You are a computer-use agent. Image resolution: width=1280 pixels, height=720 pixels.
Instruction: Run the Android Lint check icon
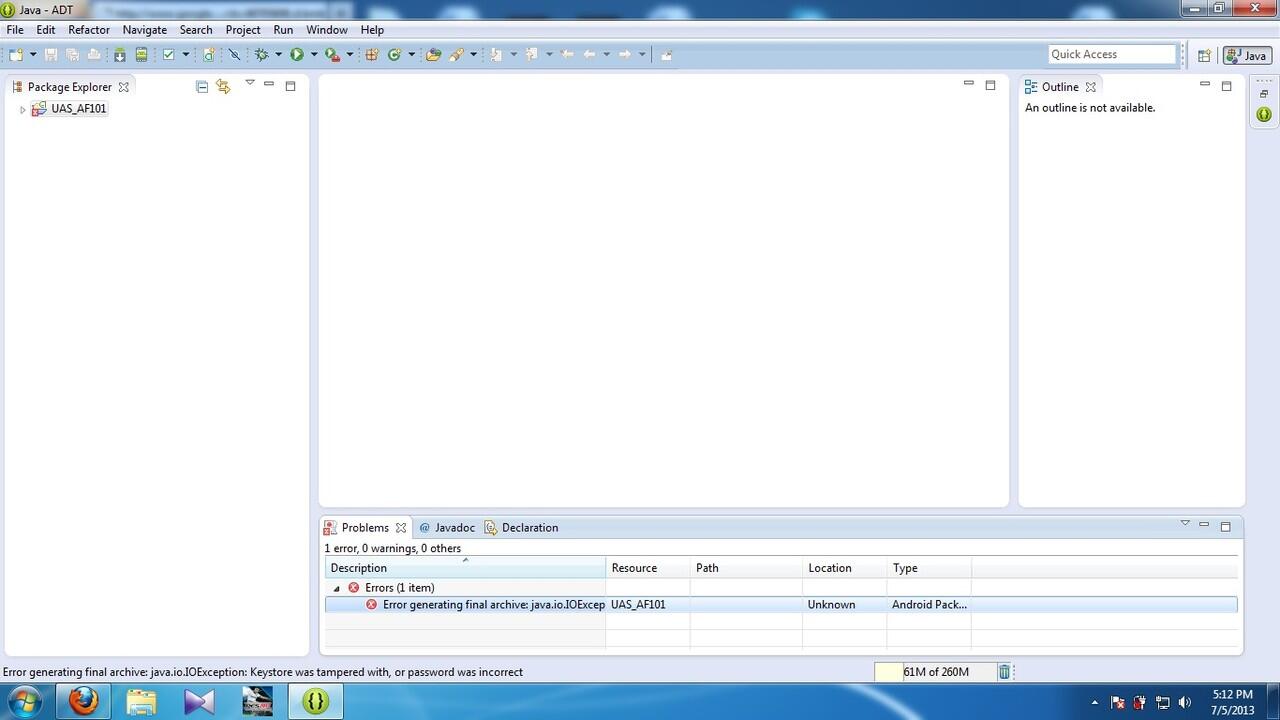click(169, 54)
